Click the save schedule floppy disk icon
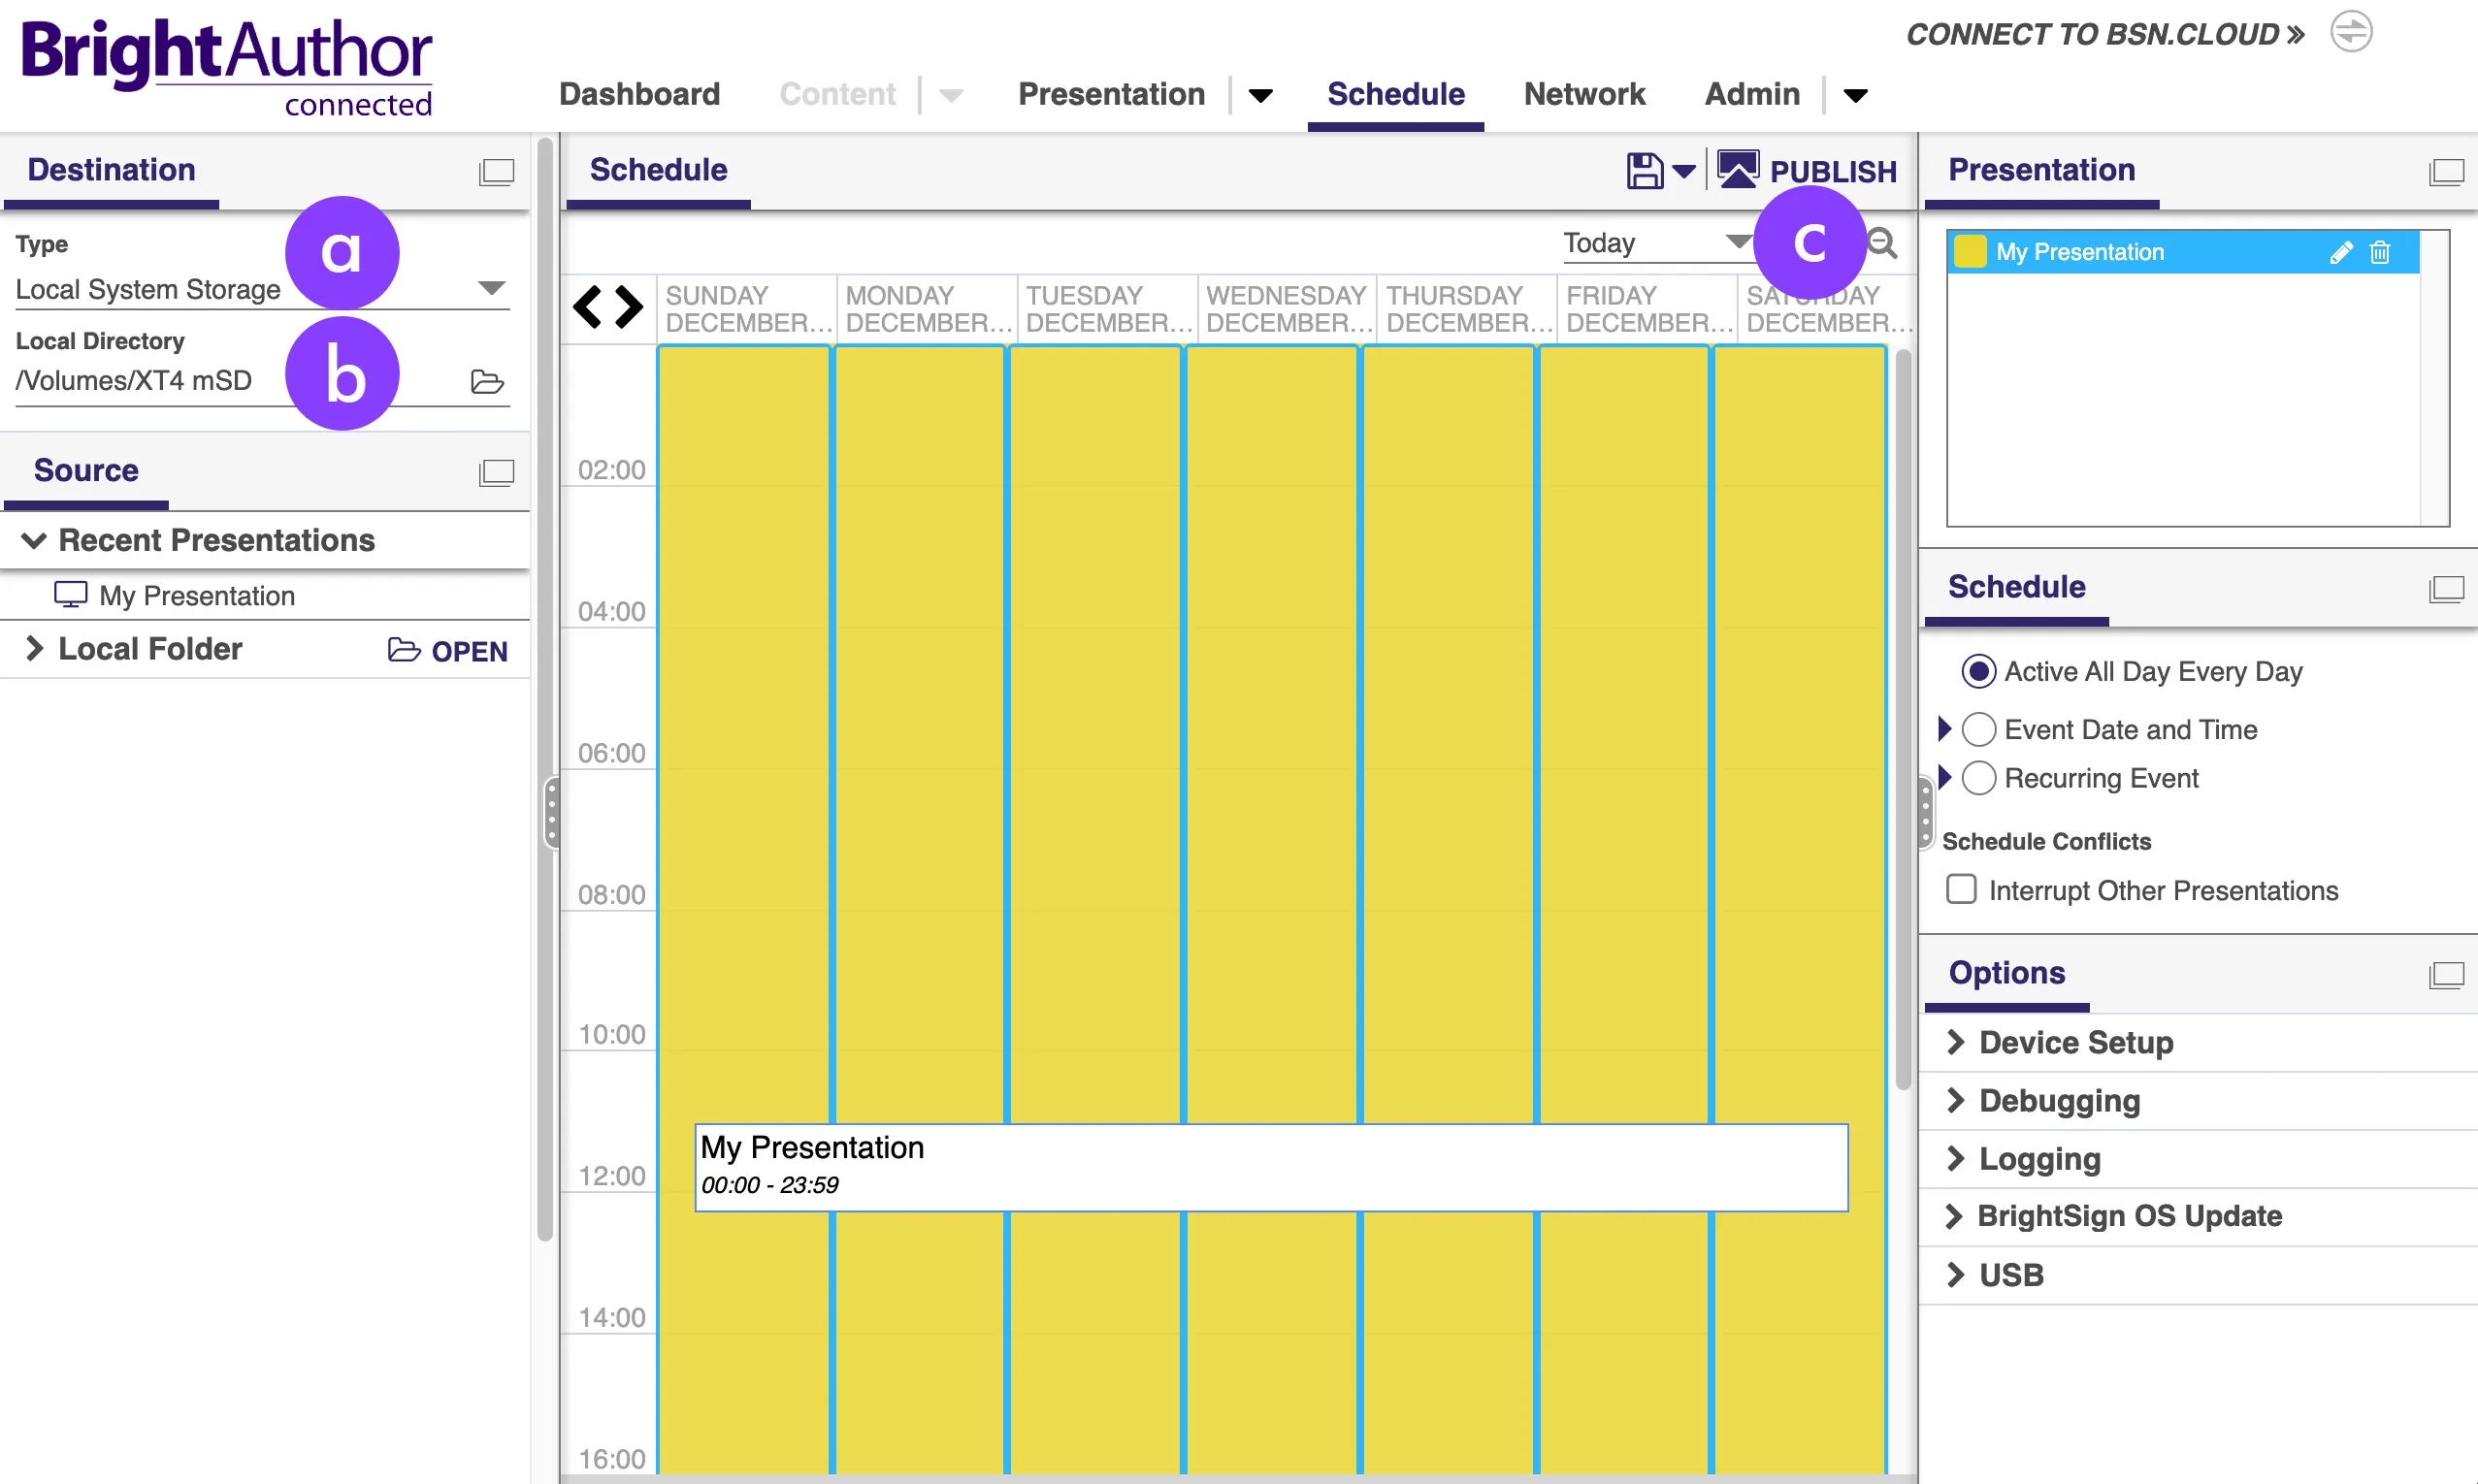Image resolution: width=2478 pixels, height=1484 pixels. pyautogui.click(x=1644, y=171)
